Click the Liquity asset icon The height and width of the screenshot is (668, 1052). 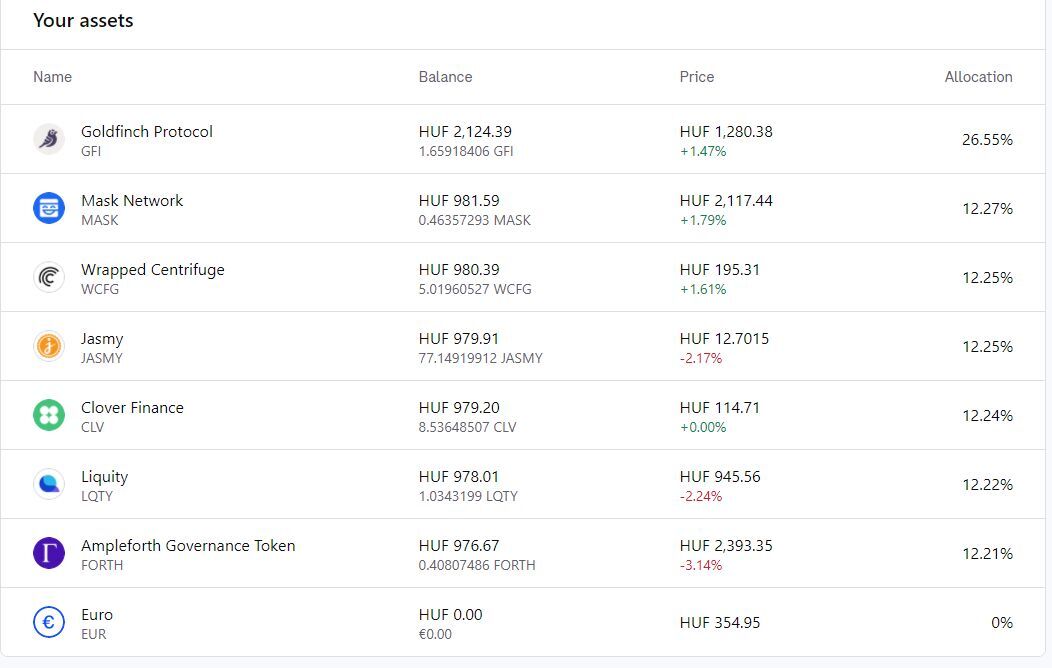(x=49, y=484)
